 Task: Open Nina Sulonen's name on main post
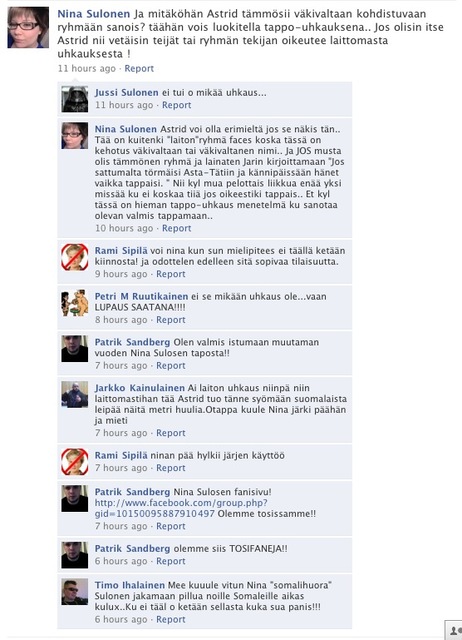pos(93,14)
